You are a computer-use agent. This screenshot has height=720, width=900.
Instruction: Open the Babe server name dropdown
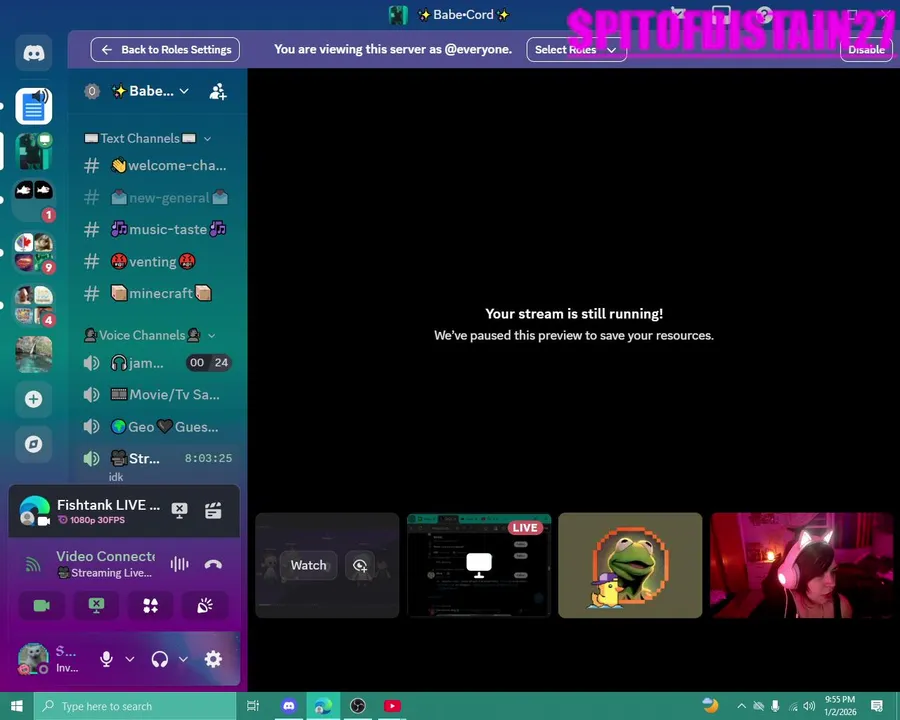click(150, 91)
